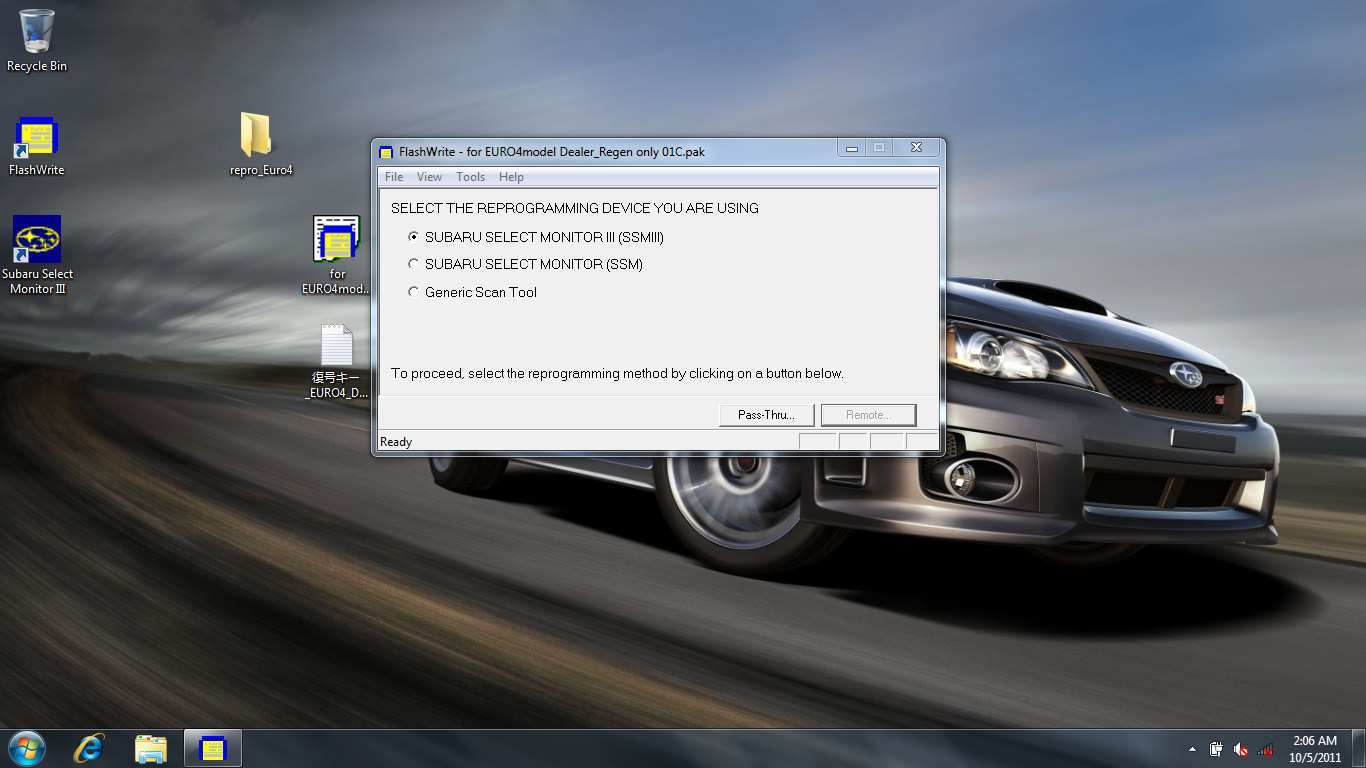Click the Ready status bar text

pos(396,442)
